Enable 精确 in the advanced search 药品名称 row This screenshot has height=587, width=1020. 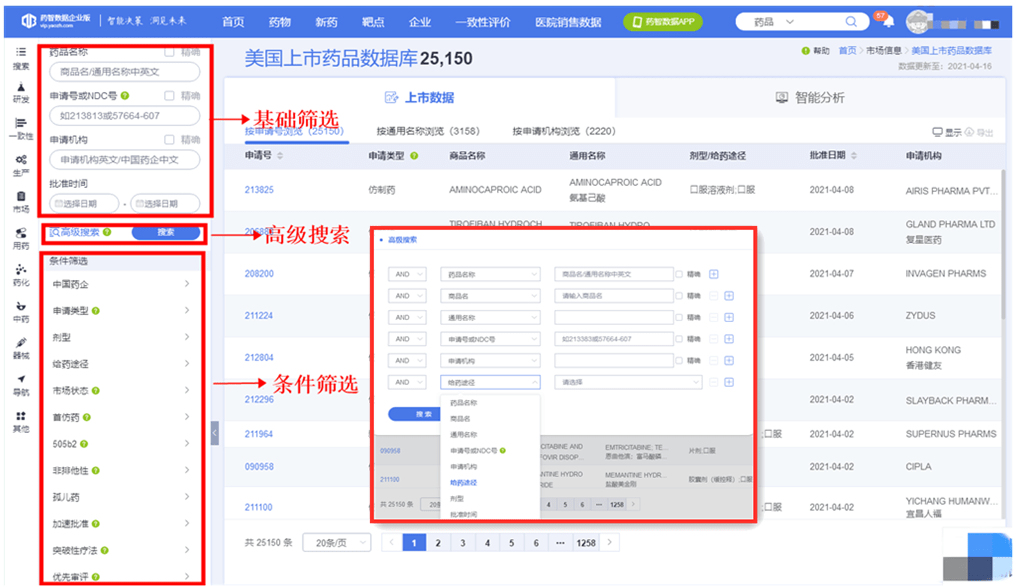(x=679, y=274)
